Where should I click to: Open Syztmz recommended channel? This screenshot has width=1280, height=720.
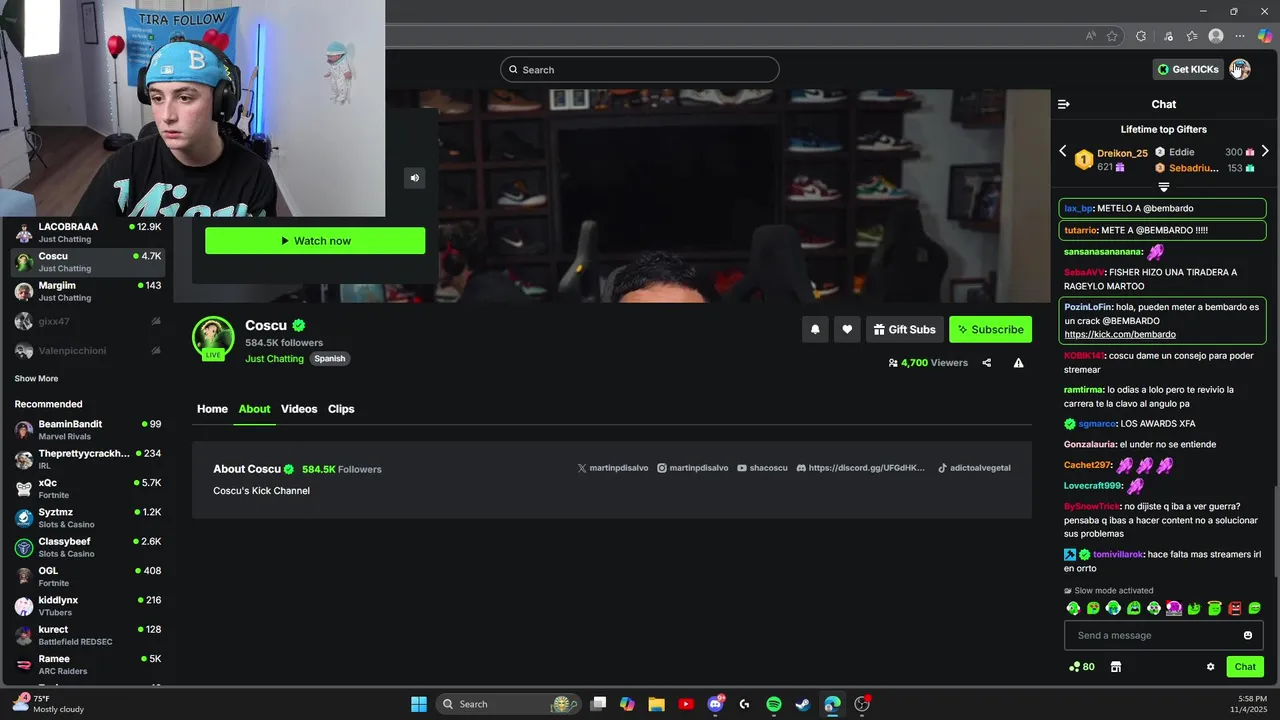[86, 518]
